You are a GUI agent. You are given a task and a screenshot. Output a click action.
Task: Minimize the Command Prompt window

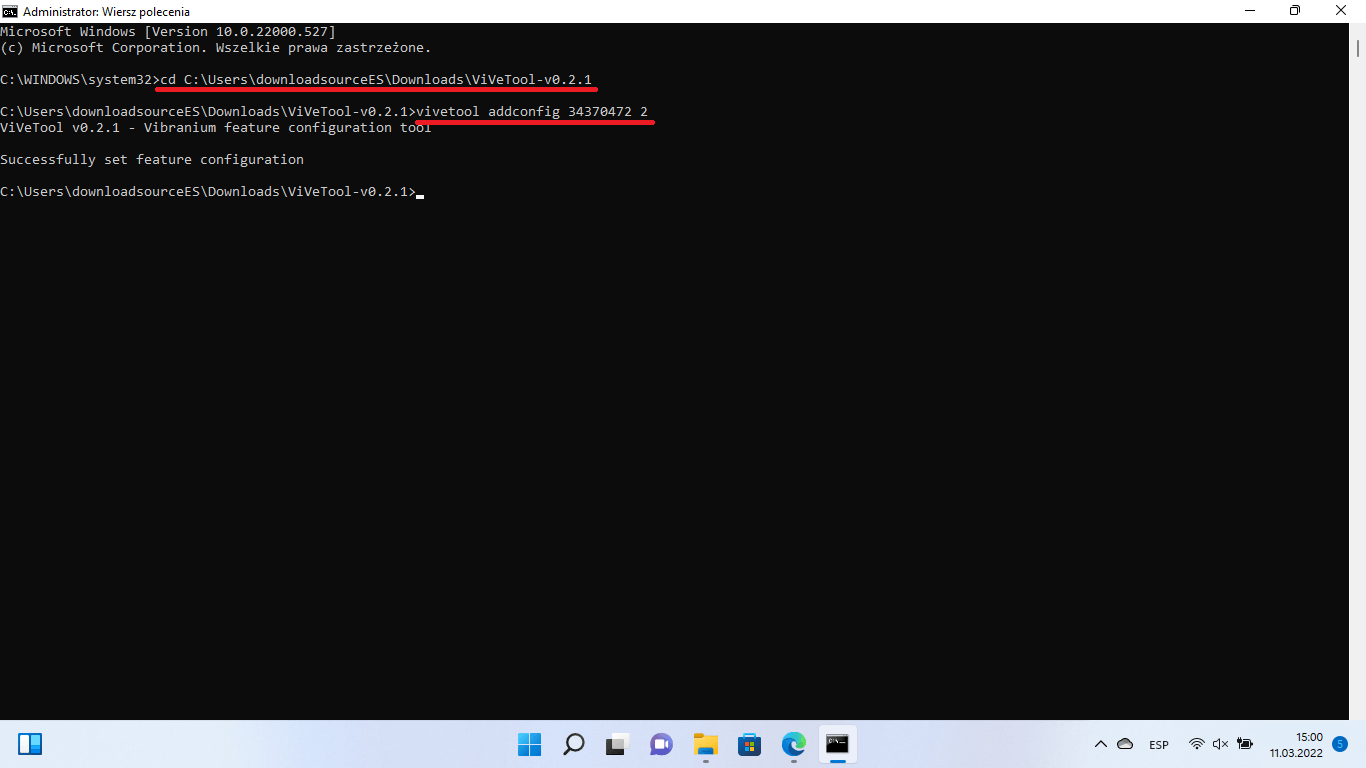(x=1249, y=11)
